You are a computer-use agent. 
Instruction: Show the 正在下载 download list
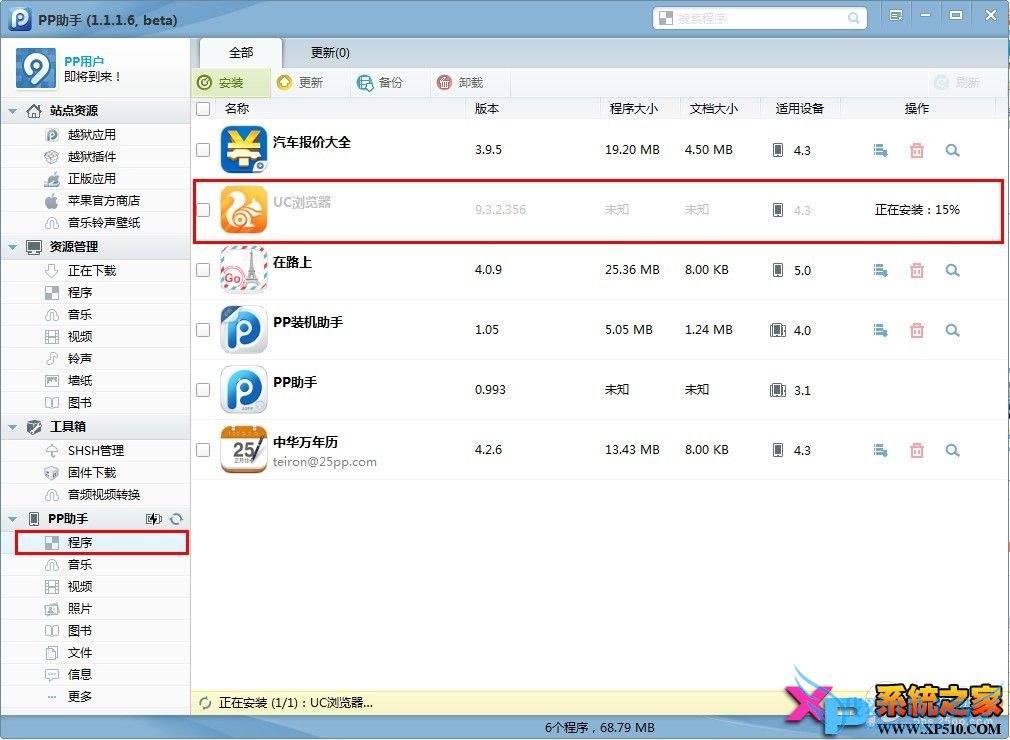coord(91,270)
